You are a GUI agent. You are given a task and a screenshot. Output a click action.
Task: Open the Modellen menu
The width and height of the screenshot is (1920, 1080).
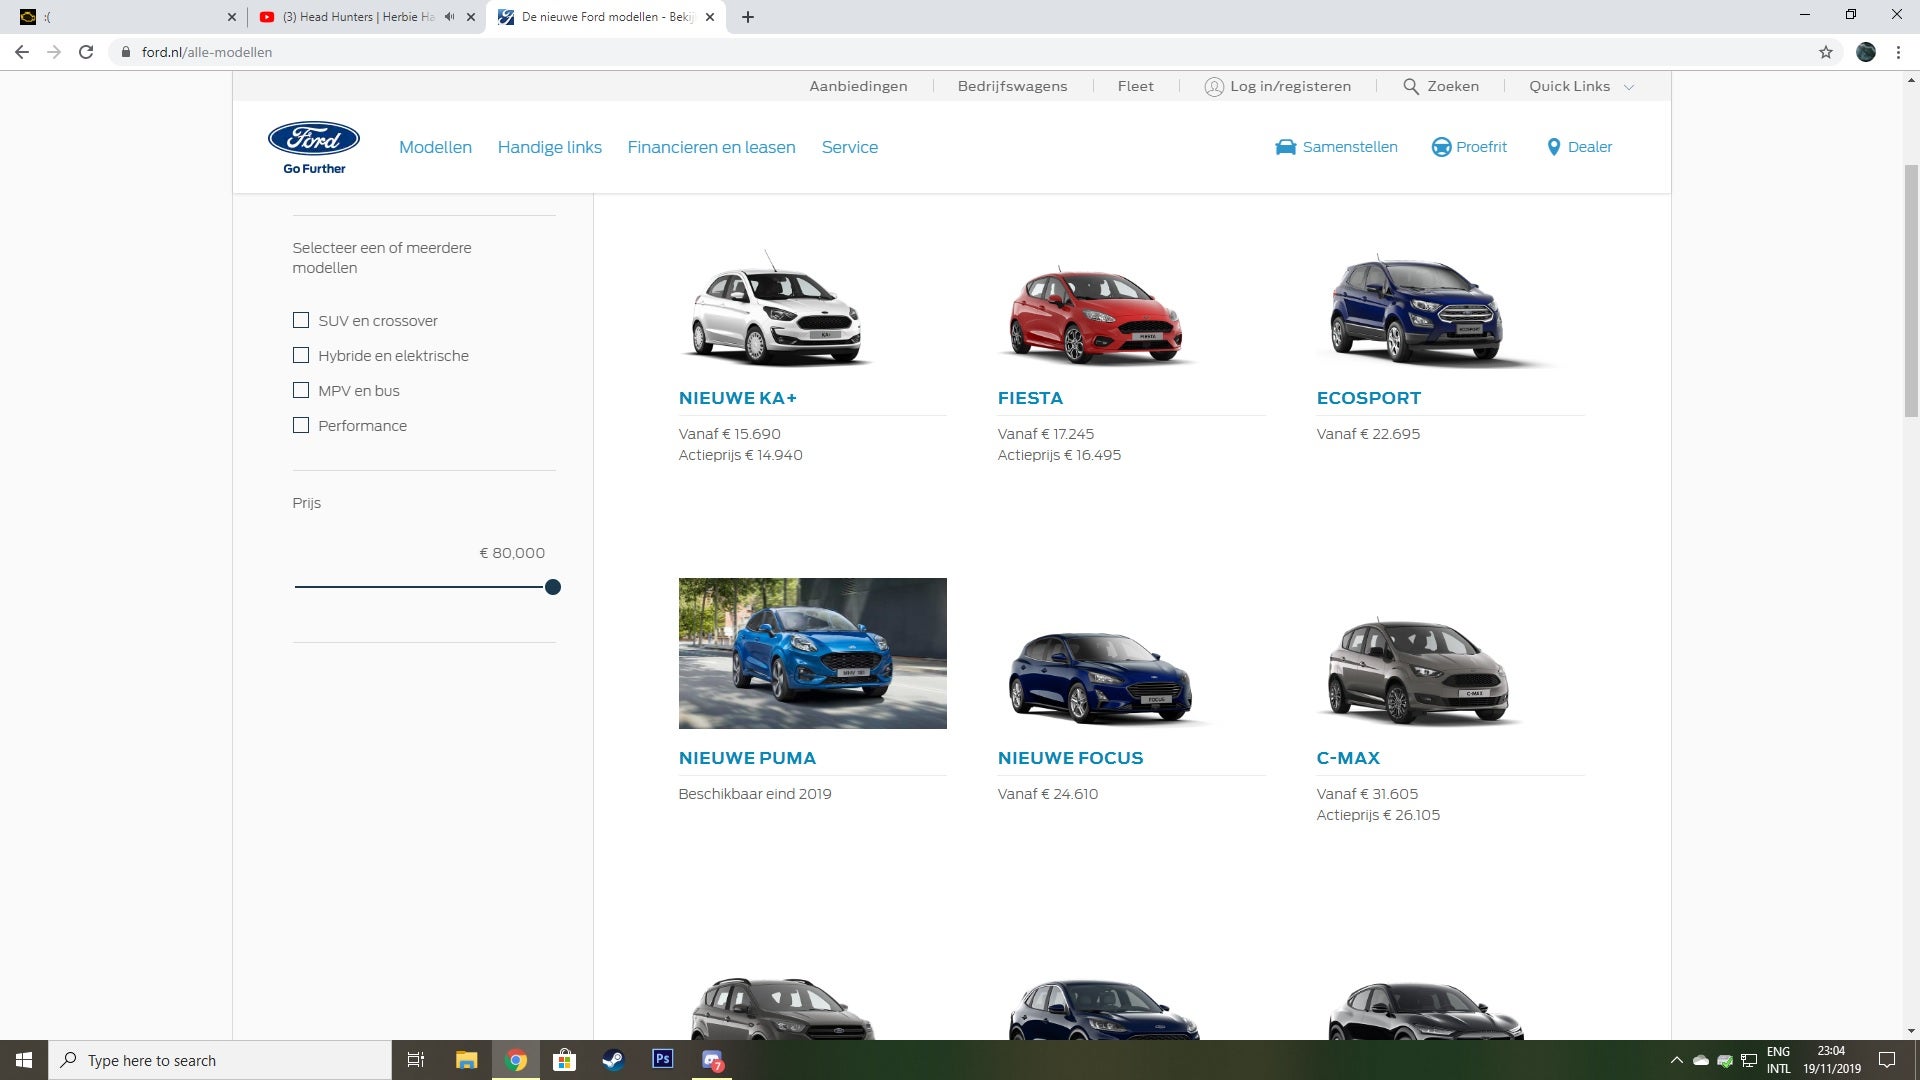(x=435, y=147)
